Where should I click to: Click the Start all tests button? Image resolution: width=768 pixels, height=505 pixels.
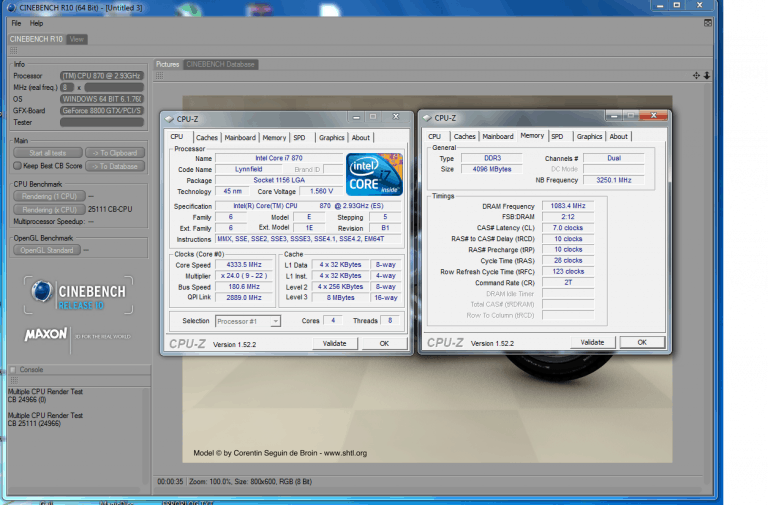[x=48, y=153]
